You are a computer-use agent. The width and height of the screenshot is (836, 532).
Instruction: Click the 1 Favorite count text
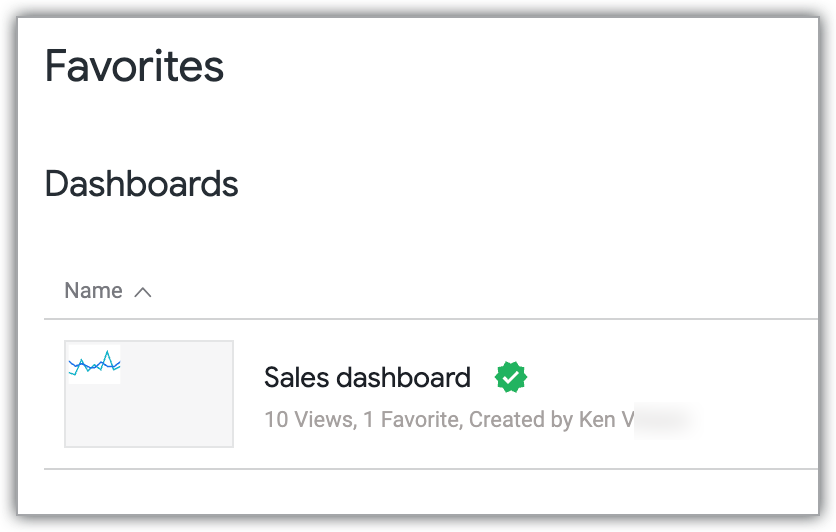click(x=411, y=420)
